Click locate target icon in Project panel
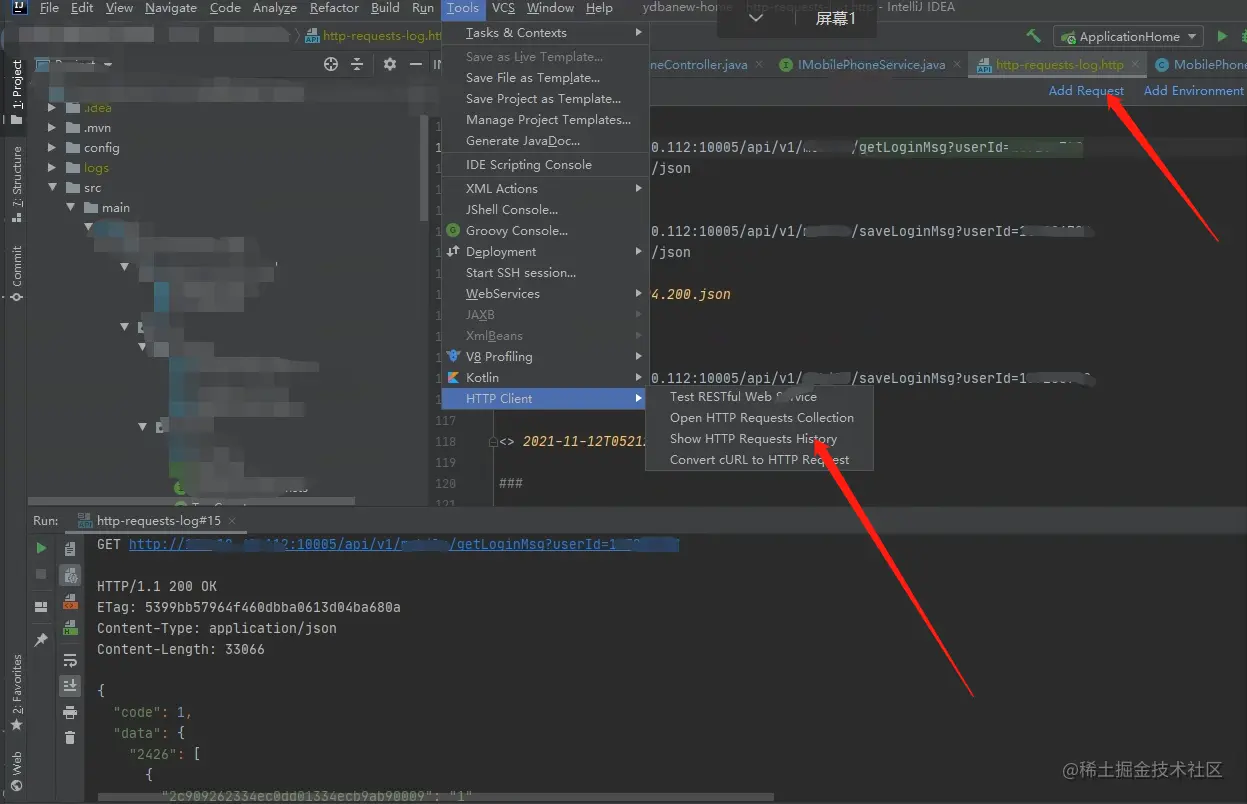Image resolution: width=1247 pixels, height=804 pixels. click(331, 64)
